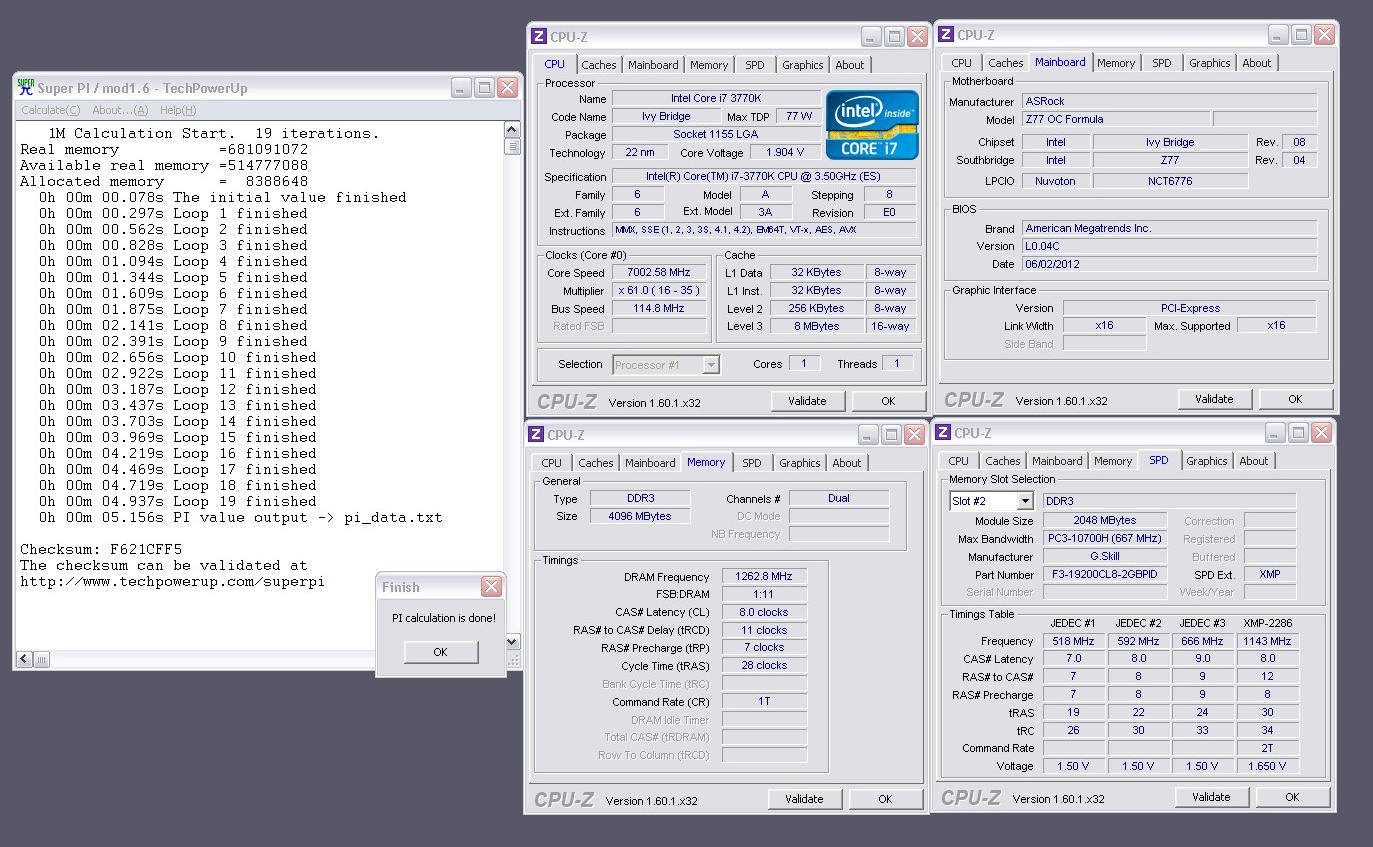Click Validate in the Memory window
The image size is (1373, 847).
pos(804,799)
